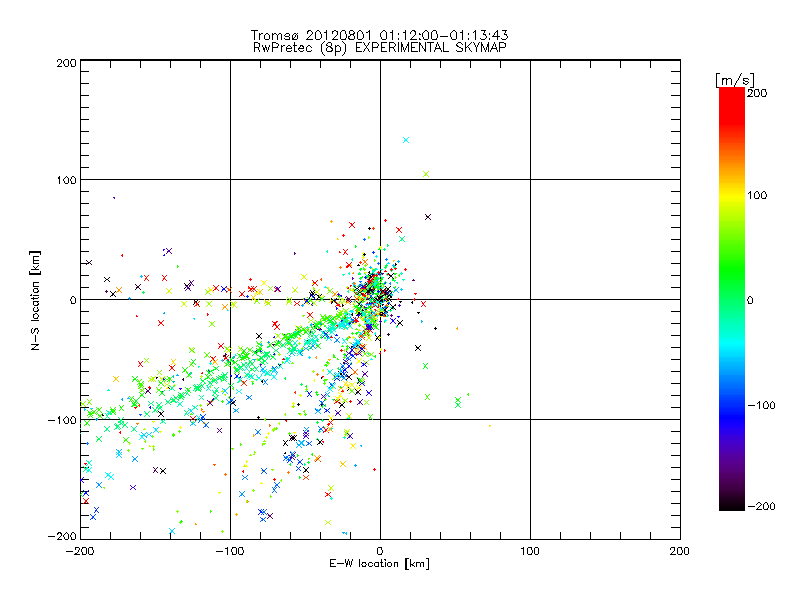
Task: Click the colorbar label '0'
Action: (x=750, y=300)
